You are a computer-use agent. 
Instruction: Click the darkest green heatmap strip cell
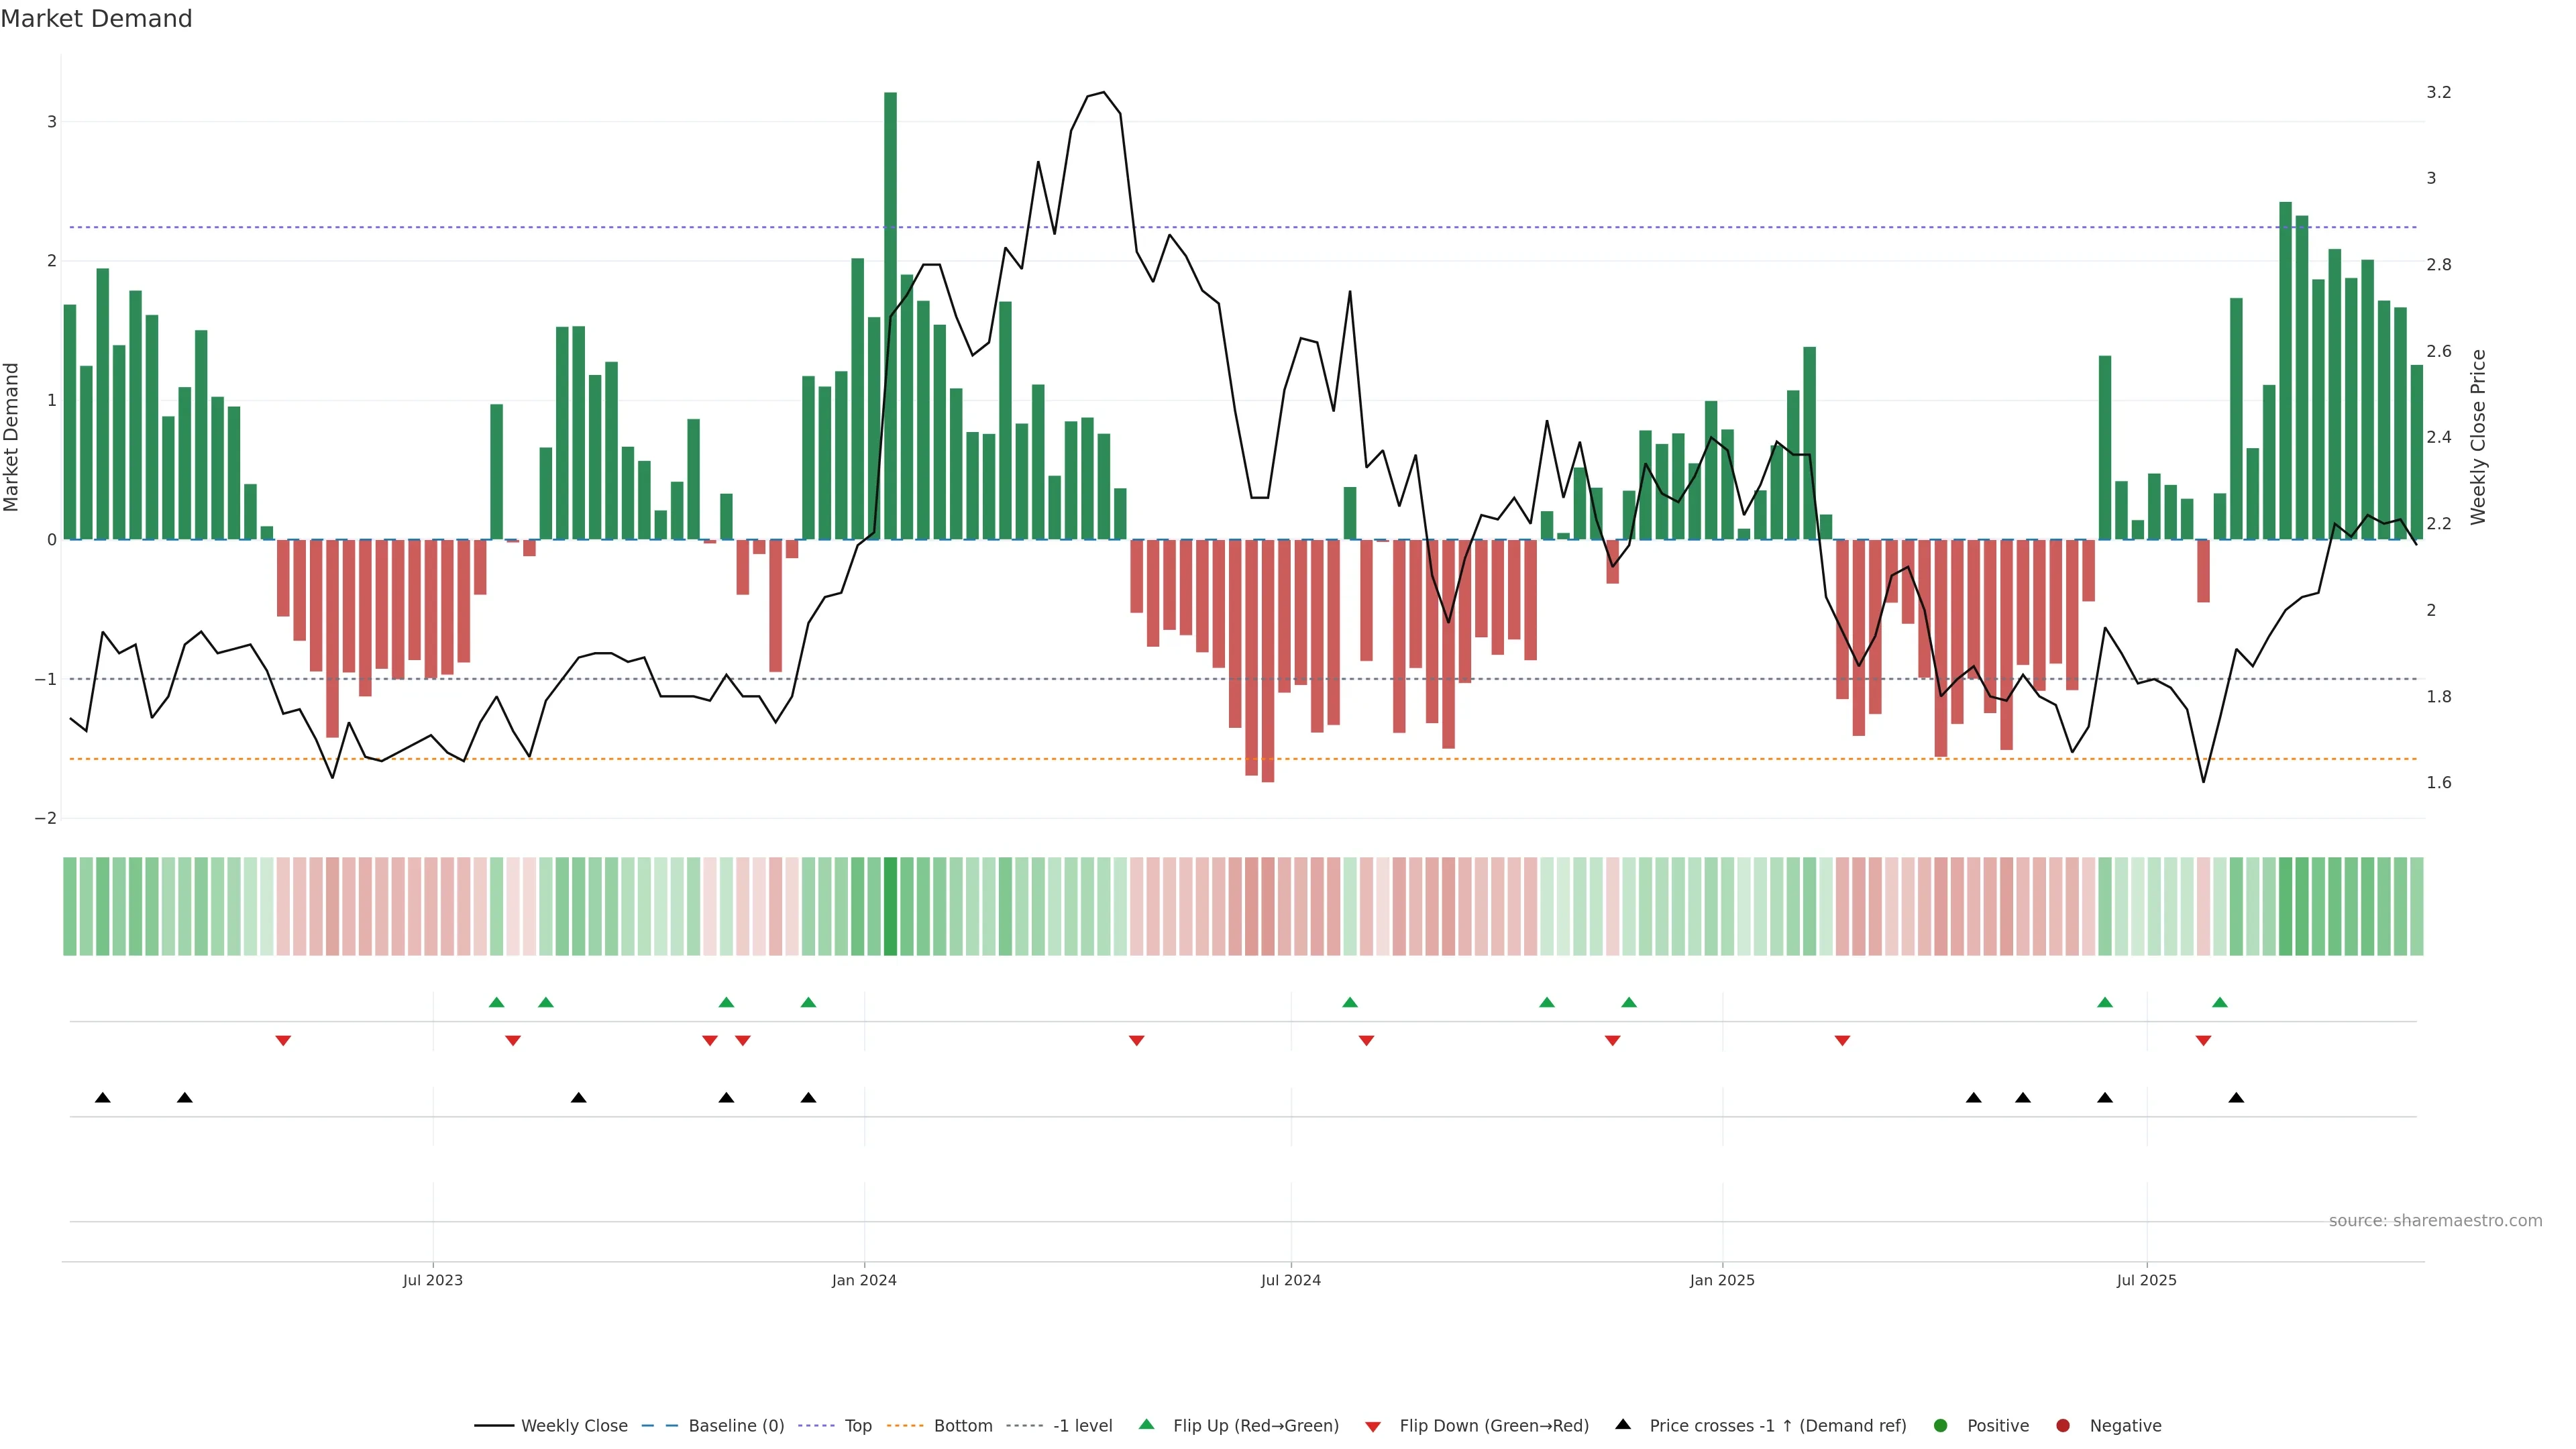890,906
